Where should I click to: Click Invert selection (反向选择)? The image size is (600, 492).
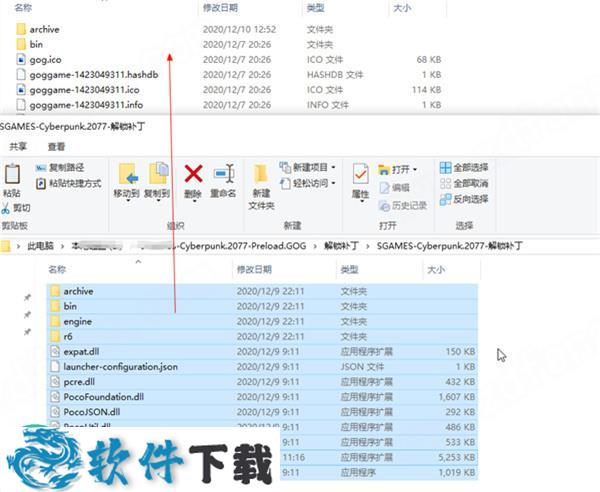[x=464, y=199]
